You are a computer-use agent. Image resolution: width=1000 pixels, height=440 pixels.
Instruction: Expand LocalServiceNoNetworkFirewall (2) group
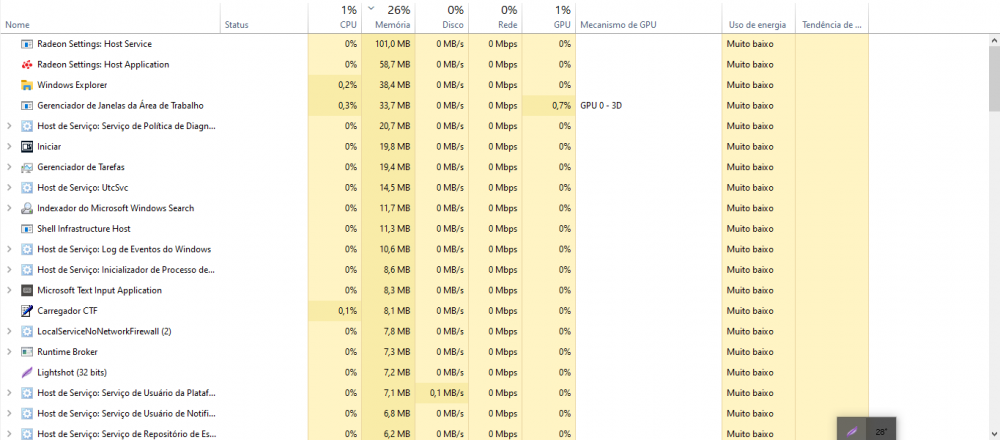pos(9,331)
